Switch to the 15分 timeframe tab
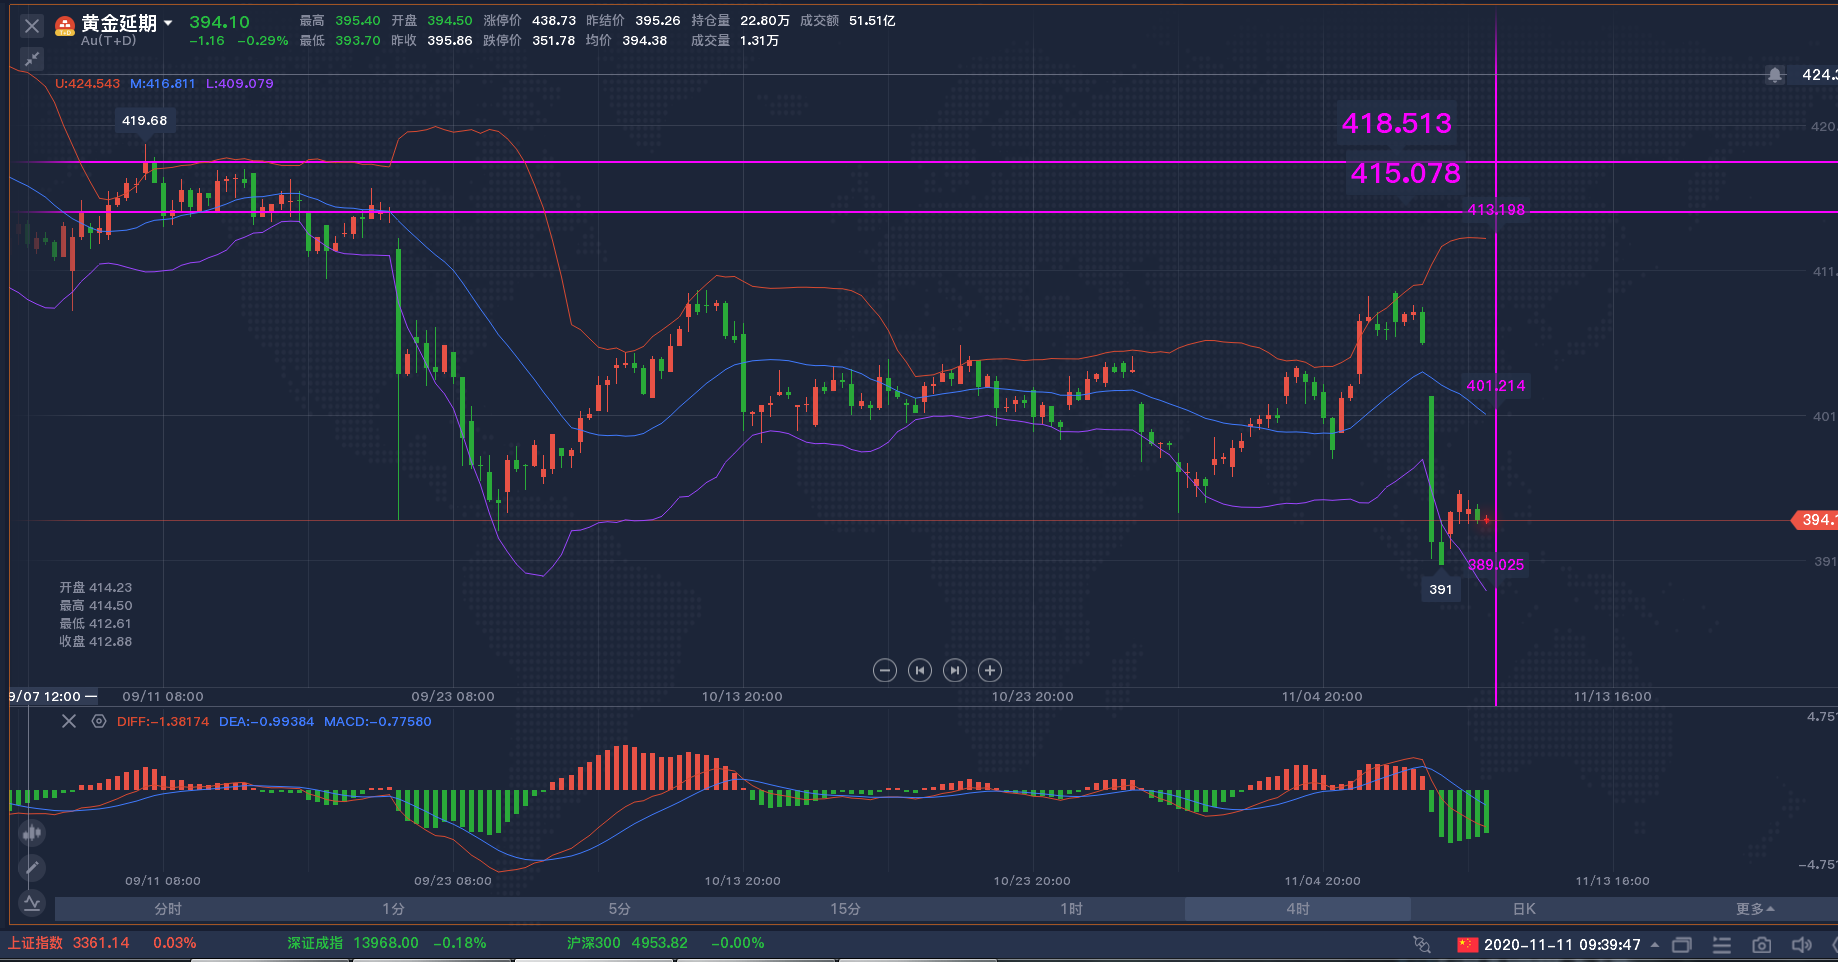1838x962 pixels. click(846, 909)
